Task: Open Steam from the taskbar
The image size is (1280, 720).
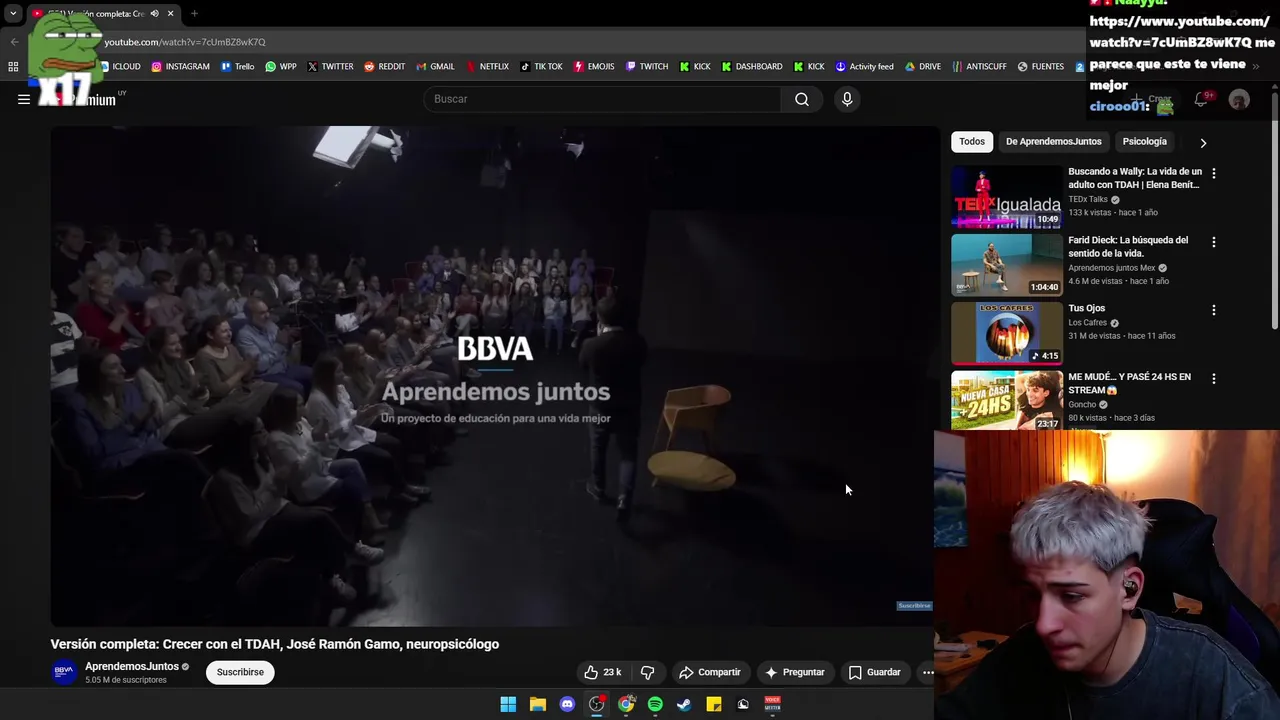Action: (684, 704)
